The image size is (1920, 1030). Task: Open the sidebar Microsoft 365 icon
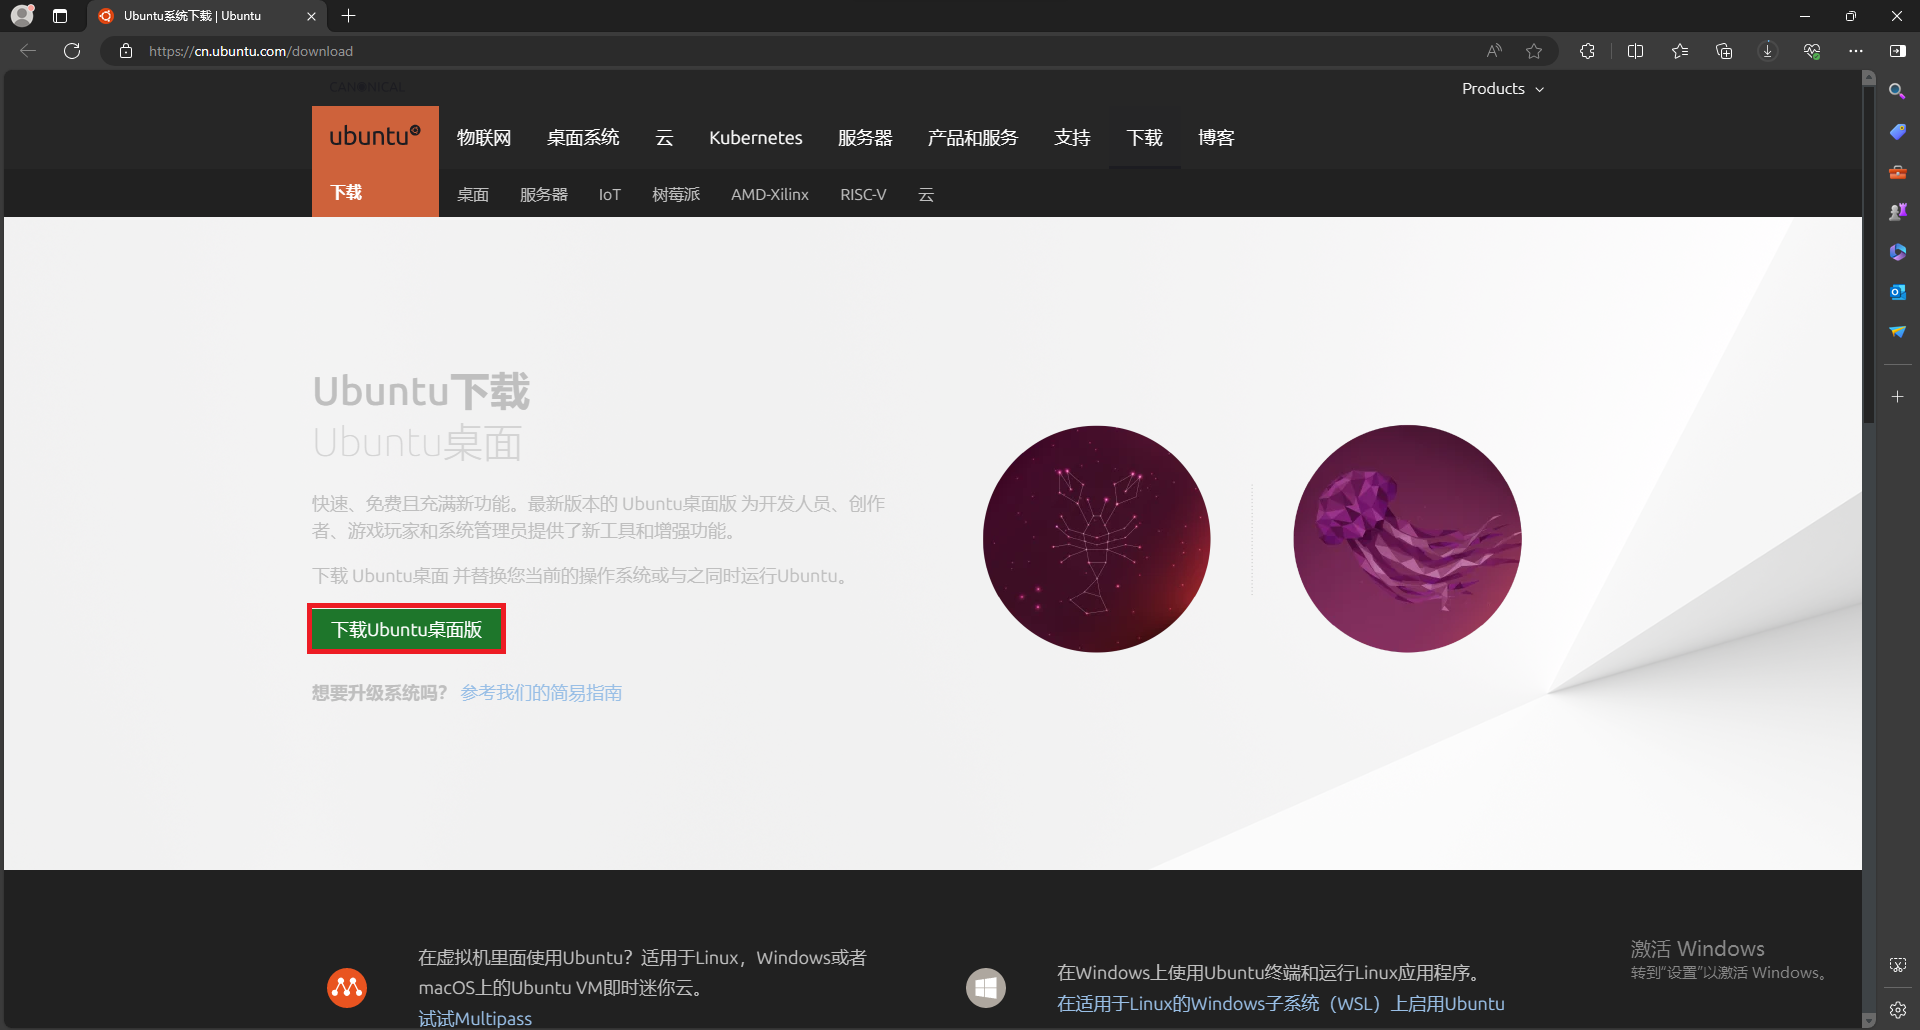(1897, 252)
